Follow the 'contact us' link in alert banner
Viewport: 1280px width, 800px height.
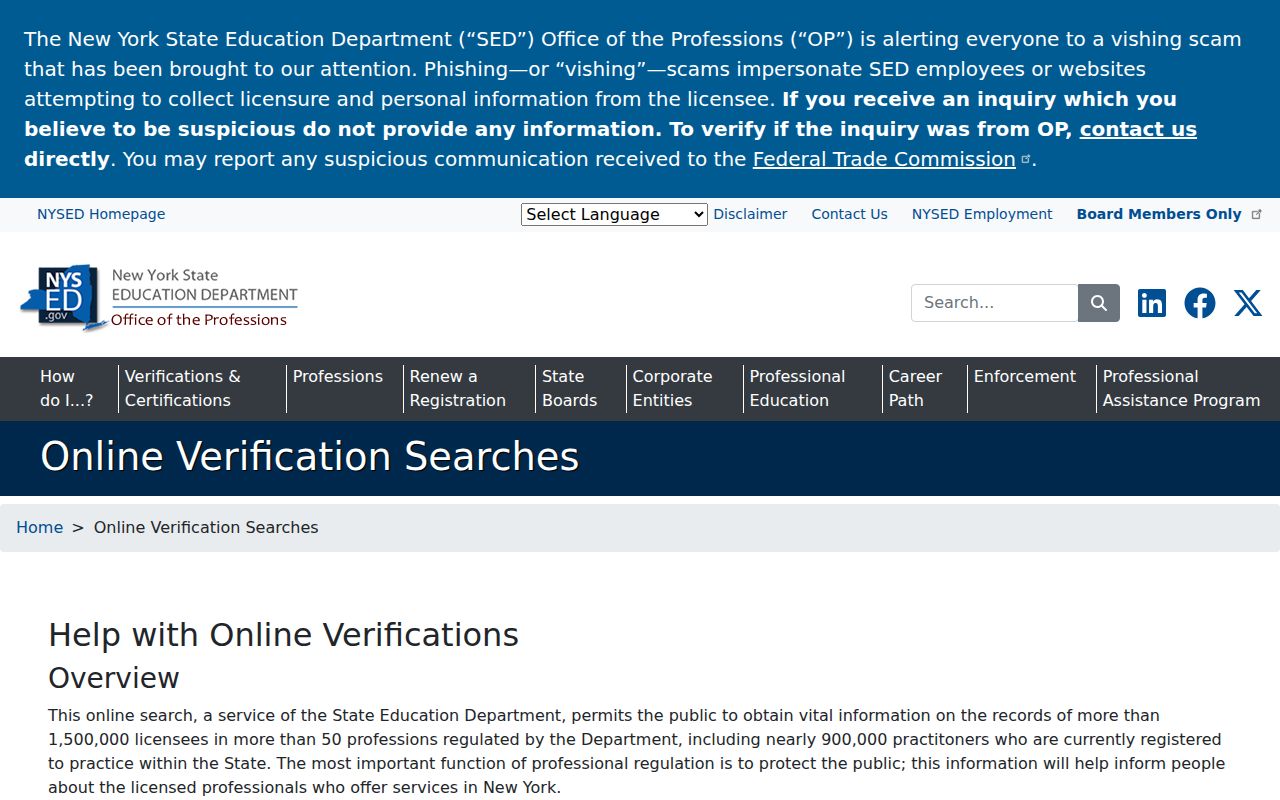pos(1138,129)
